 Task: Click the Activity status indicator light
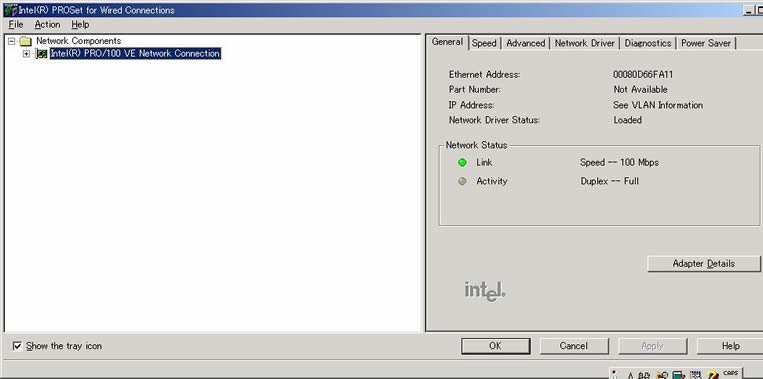[x=462, y=181]
